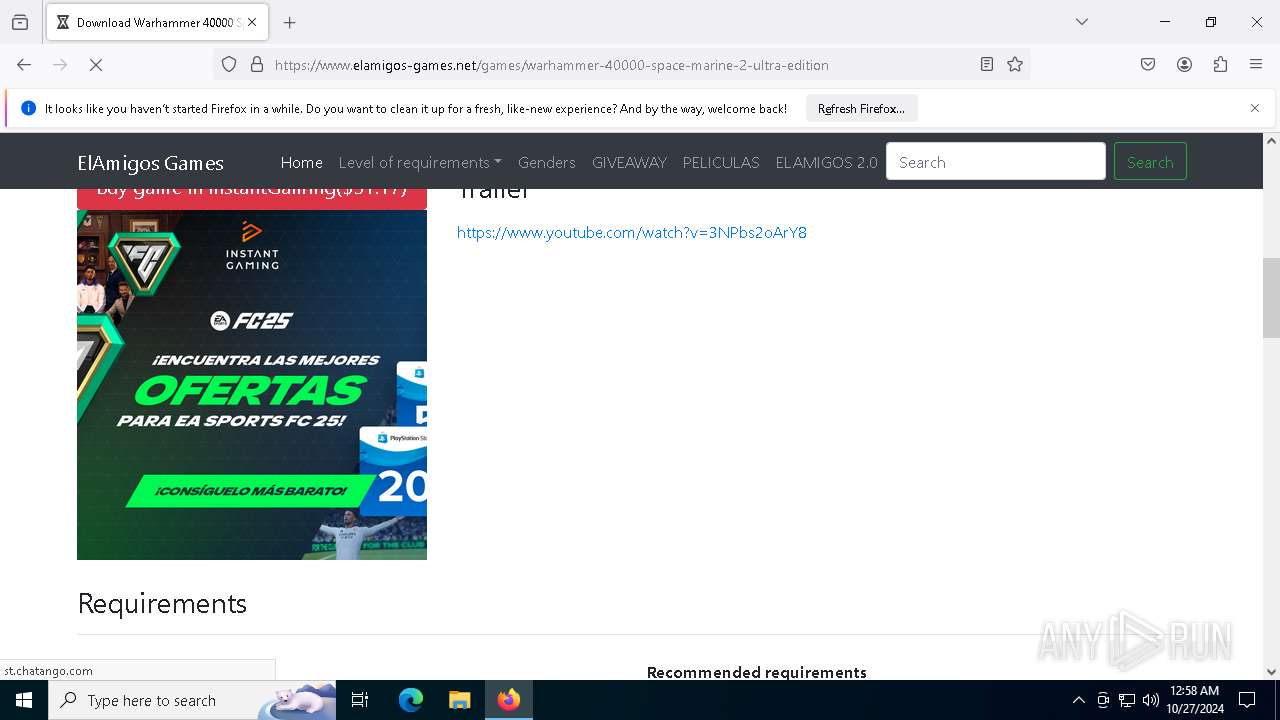Dismiss the Firefox welcome back notification
1280x720 pixels.
[x=1255, y=108]
